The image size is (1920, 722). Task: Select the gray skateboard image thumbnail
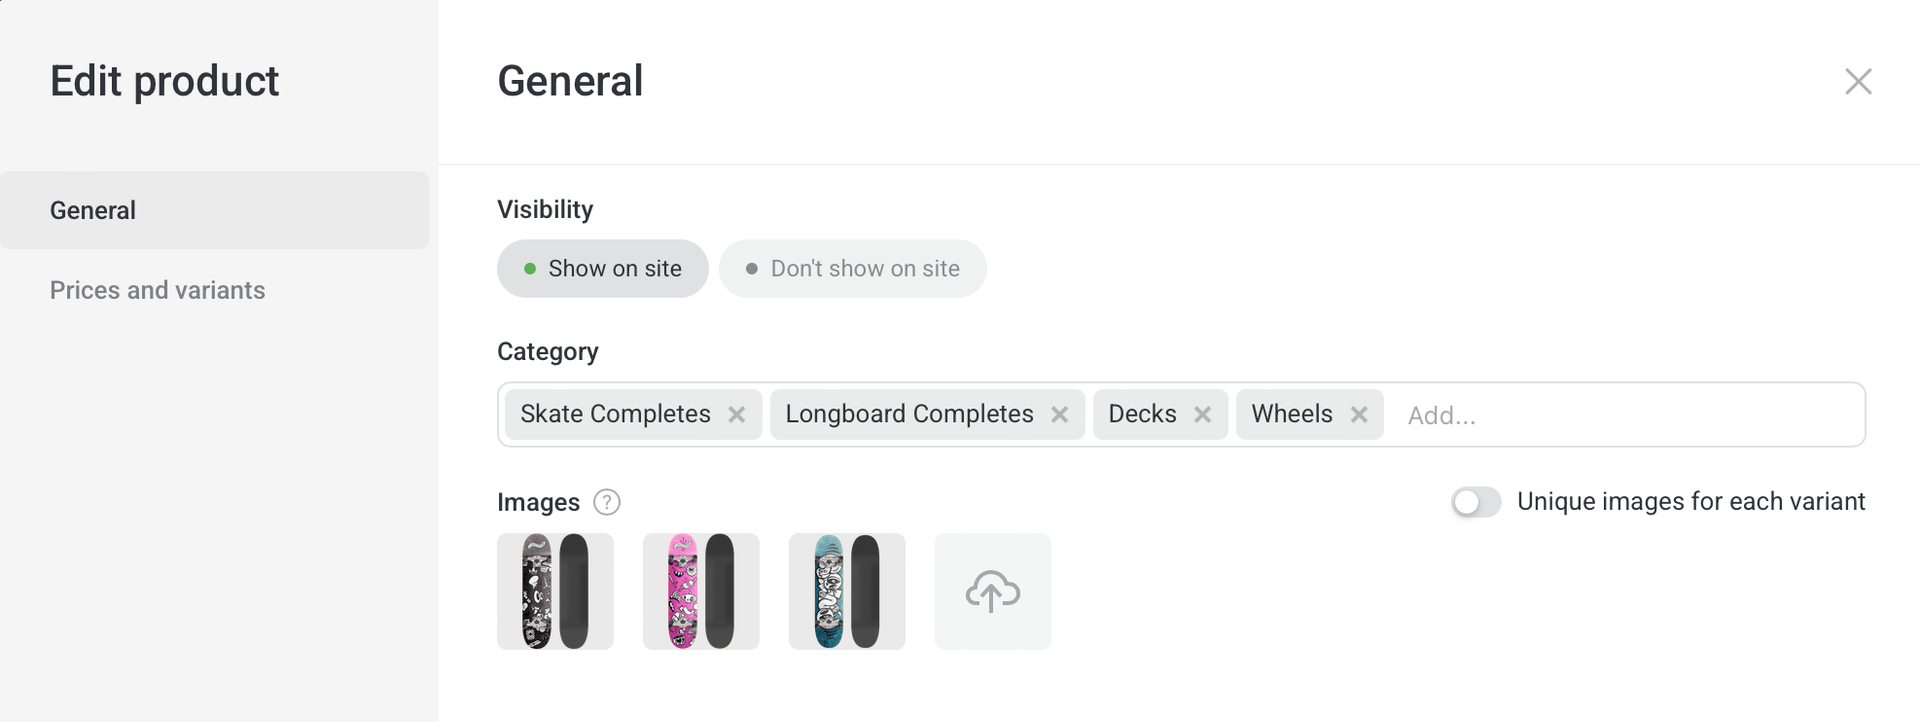[555, 591]
